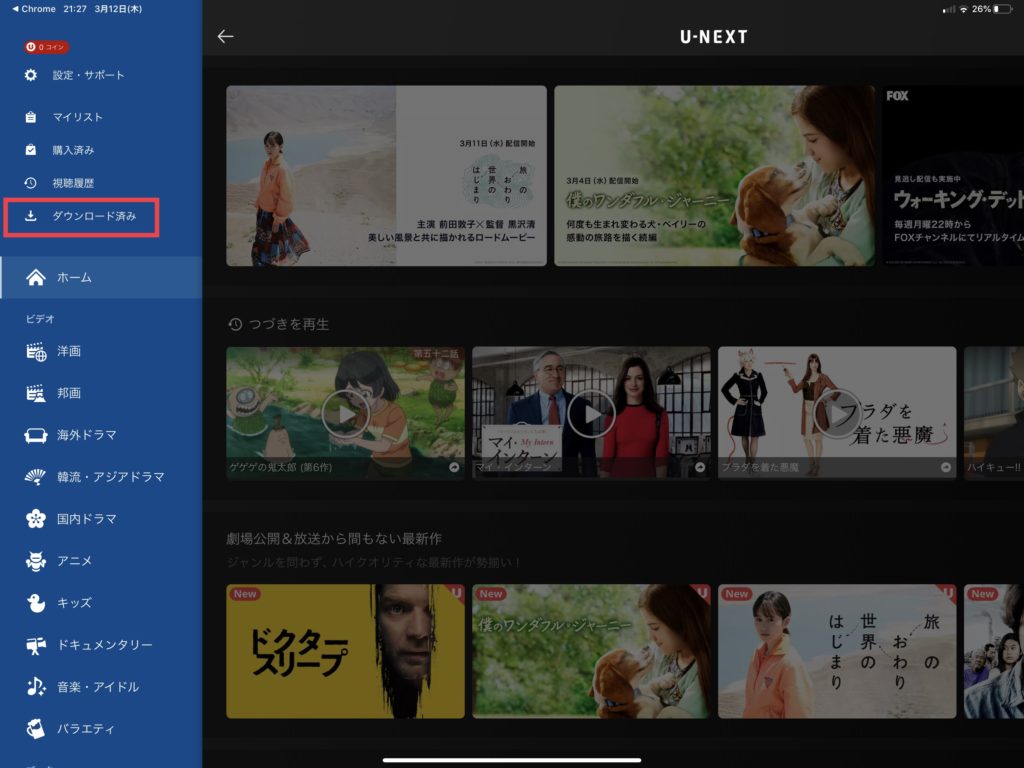Viewport: 1024px width, 768px height.
Task: Tap the U-NEXT logo title
Action: [714, 37]
